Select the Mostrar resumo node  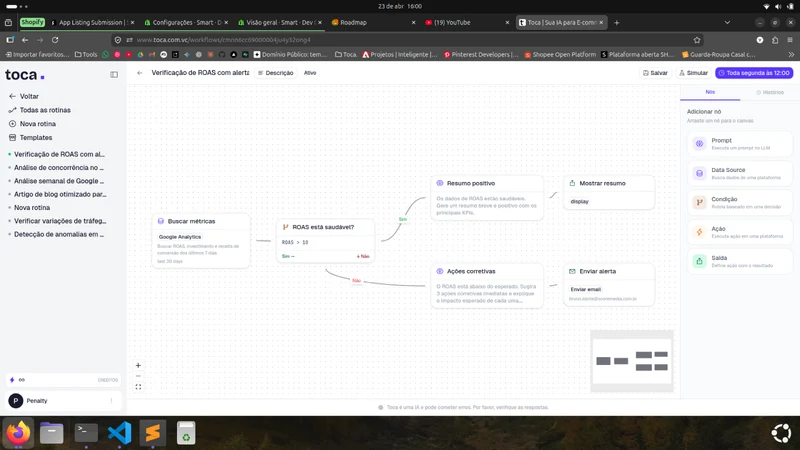click(x=609, y=192)
